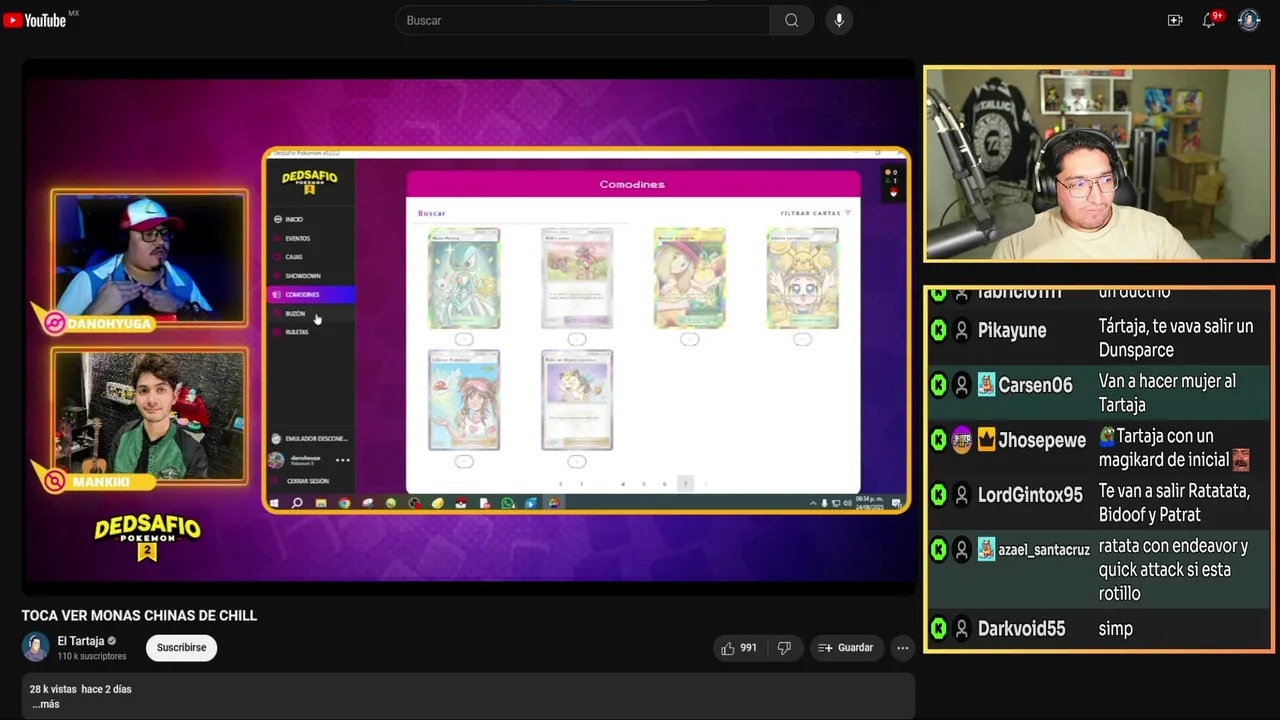This screenshot has height=720, width=1280.
Task: Click Cerrar Sesión in the sidebar
Action: coord(307,481)
